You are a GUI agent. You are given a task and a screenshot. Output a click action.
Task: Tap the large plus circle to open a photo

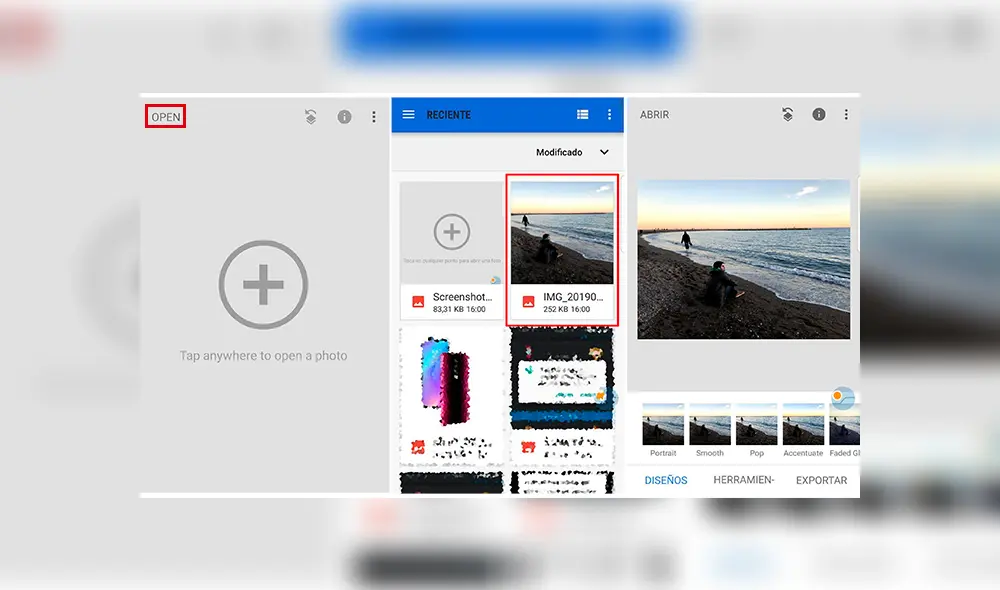pyautogui.click(x=263, y=285)
